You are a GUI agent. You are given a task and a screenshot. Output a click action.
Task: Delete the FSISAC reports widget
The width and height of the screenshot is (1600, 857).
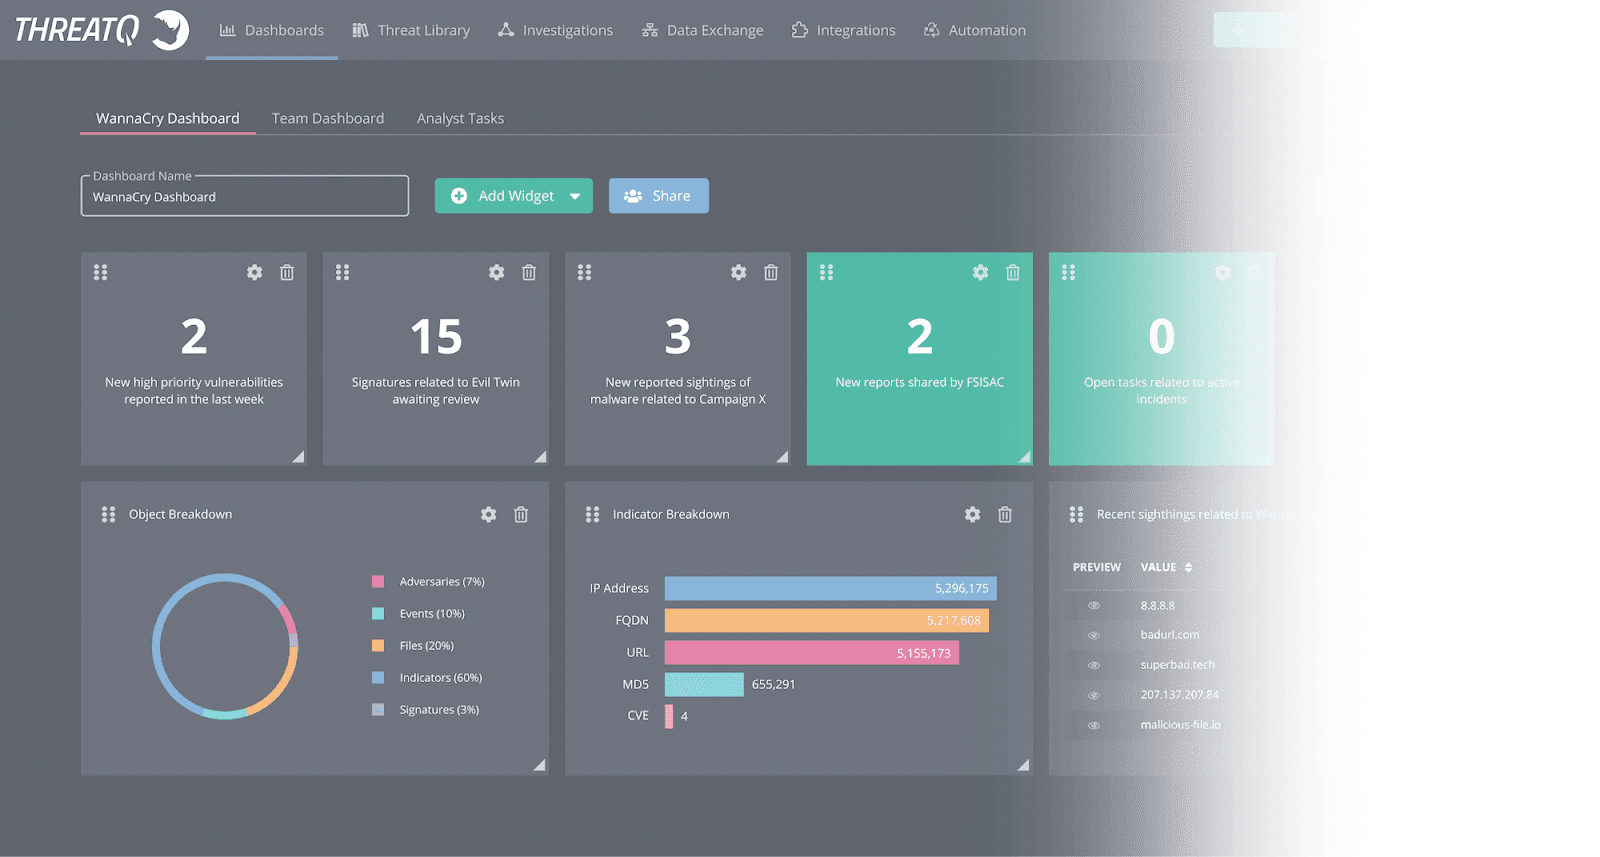click(1013, 272)
